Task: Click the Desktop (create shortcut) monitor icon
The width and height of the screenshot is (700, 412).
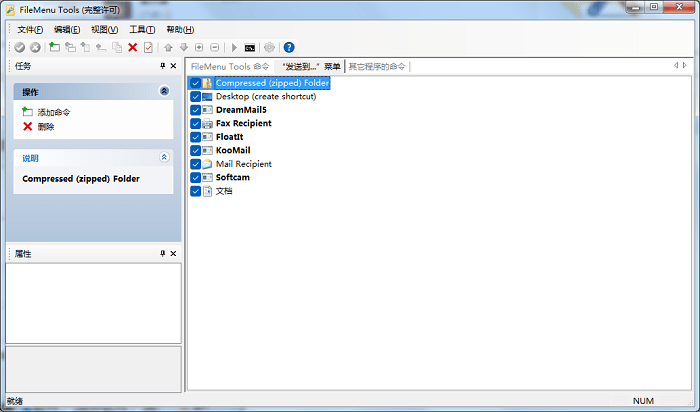Action: tap(207, 97)
